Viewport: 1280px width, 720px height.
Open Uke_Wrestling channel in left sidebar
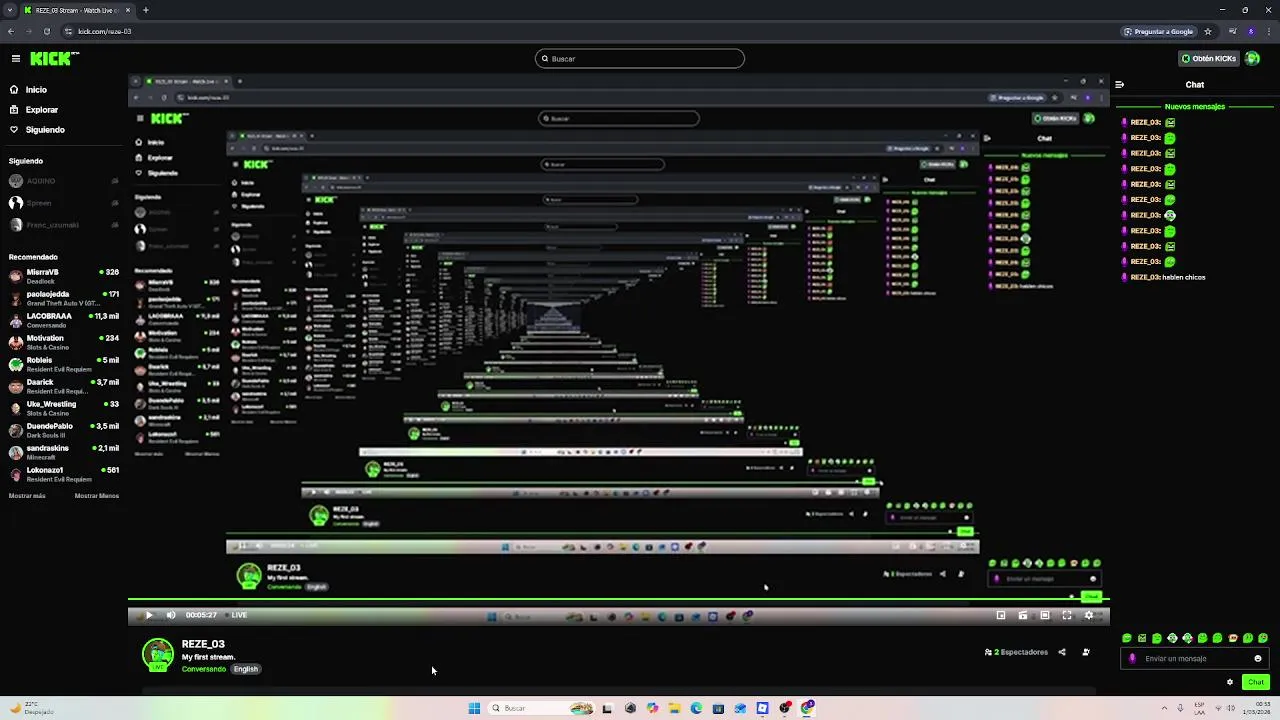point(64,407)
